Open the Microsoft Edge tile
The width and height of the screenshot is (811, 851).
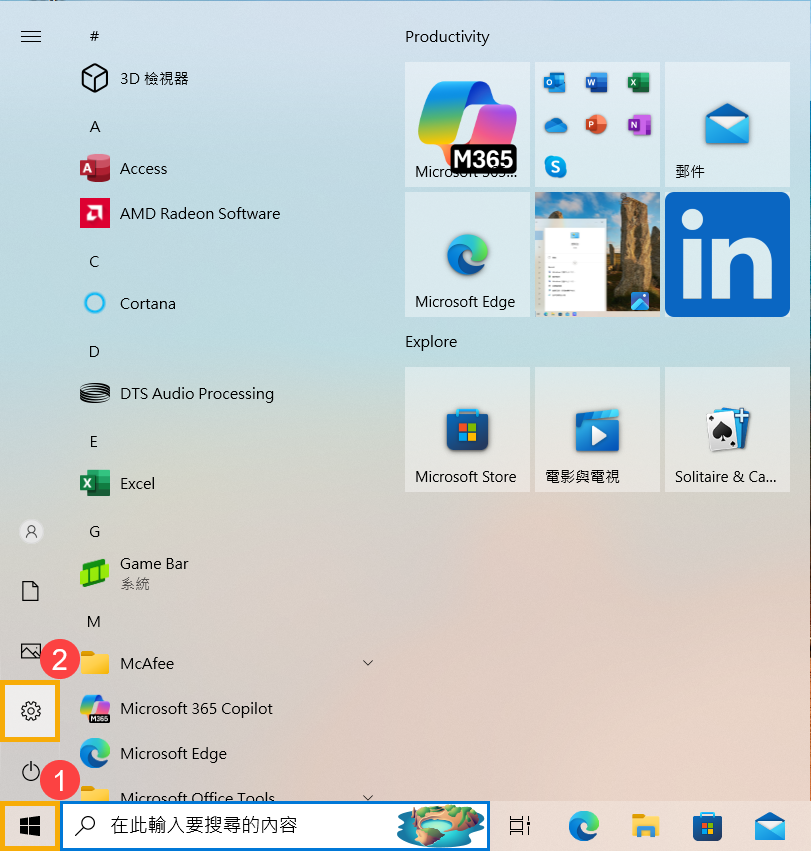[467, 255]
